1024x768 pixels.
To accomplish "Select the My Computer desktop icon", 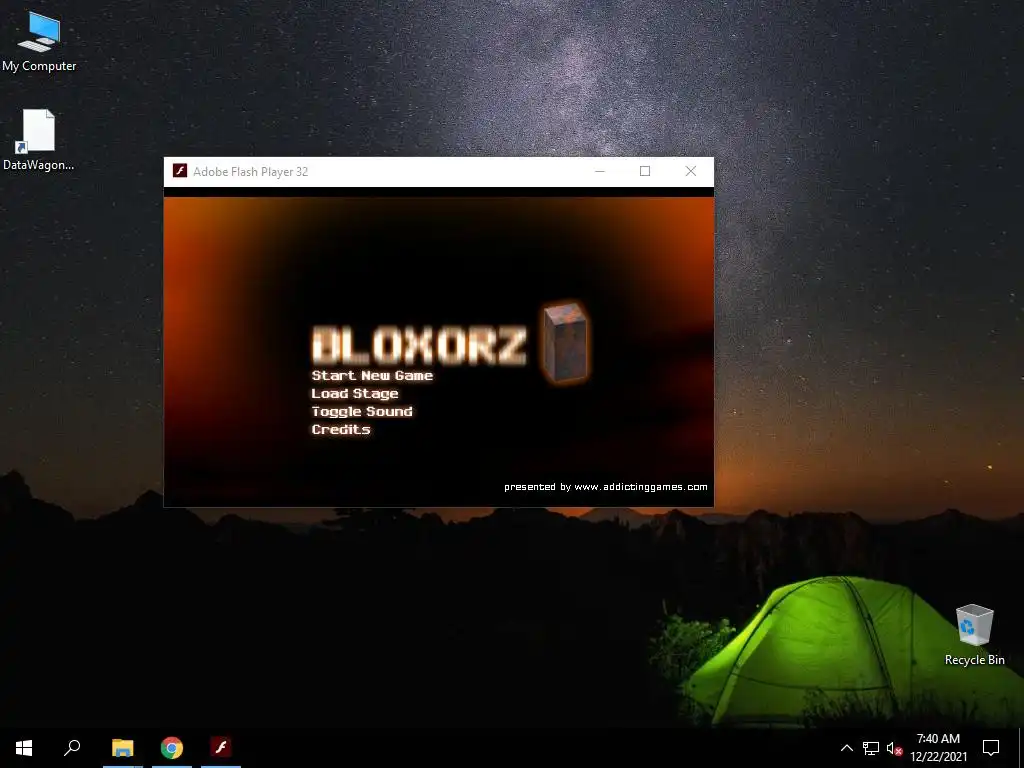I will point(39,42).
